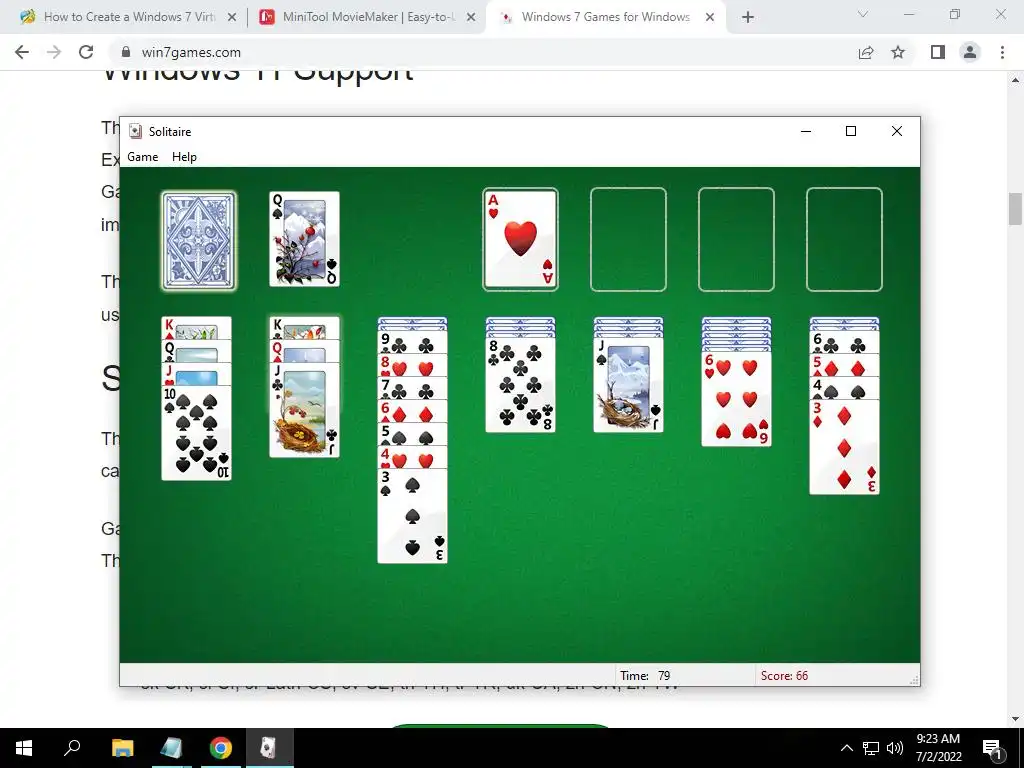The width and height of the screenshot is (1024, 768).
Task: Select the Jack of Spades card
Action: (x=628, y=385)
